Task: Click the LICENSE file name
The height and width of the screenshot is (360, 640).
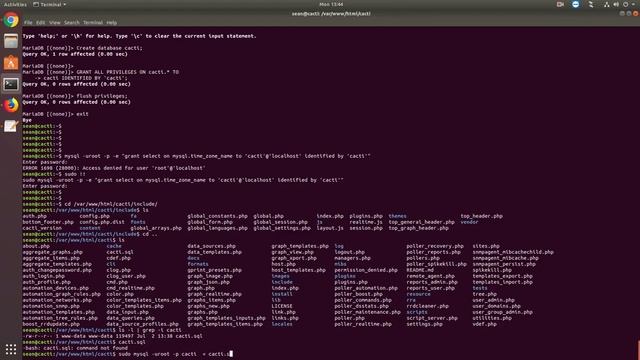Action: [x=282, y=306]
